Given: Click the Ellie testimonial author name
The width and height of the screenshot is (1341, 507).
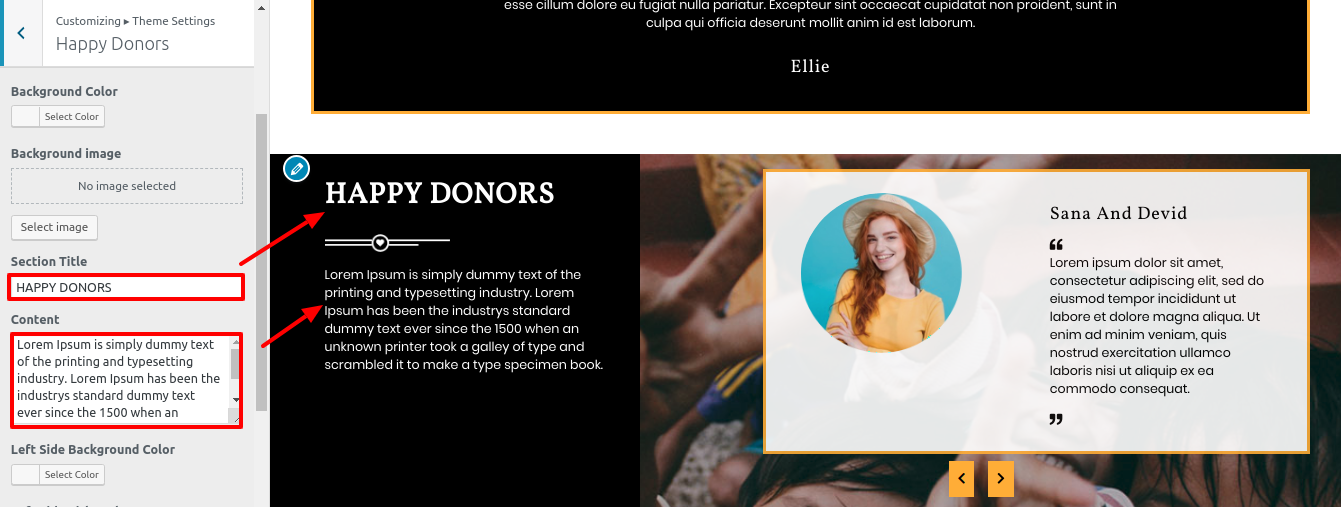Looking at the screenshot, I should click(x=810, y=67).
